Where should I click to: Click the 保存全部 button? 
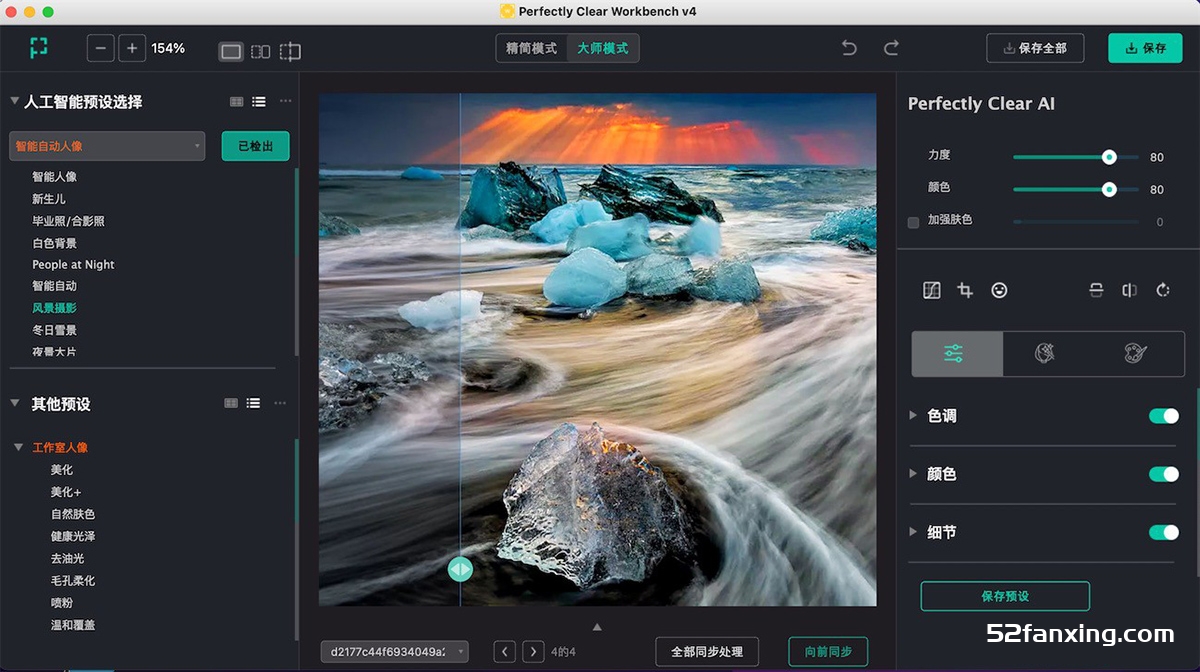[1035, 48]
